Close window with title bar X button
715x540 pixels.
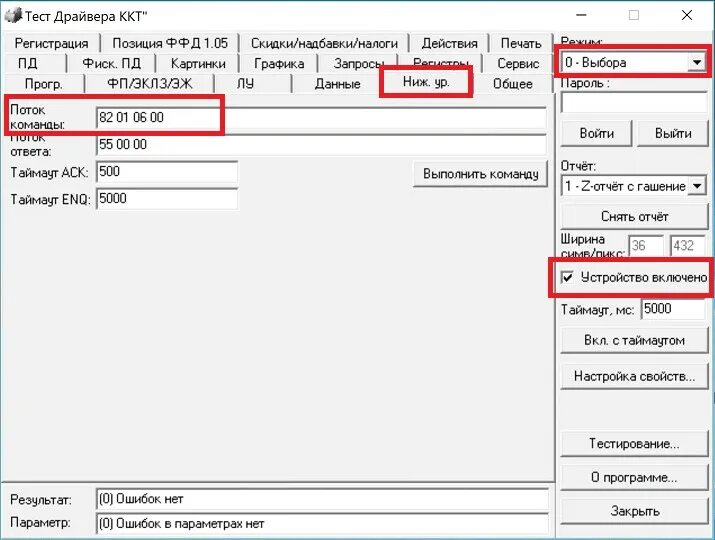point(687,15)
